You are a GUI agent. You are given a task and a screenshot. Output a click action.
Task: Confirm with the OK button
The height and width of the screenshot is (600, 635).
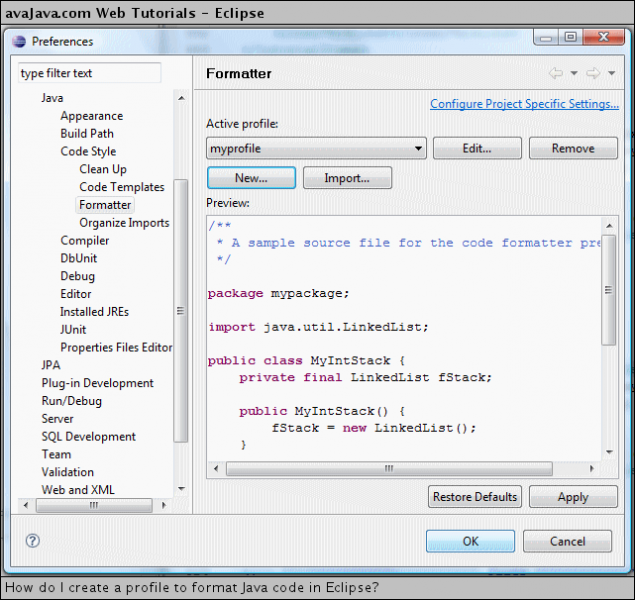[470, 541]
